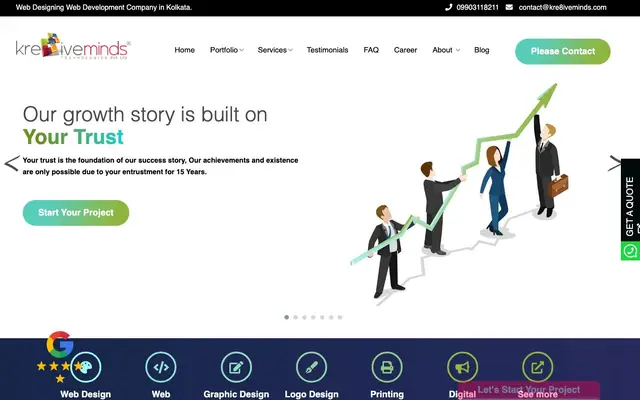Click the Digital megaphone icon
The height and width of the screenshot is (400, 640).
click(462, 367)
